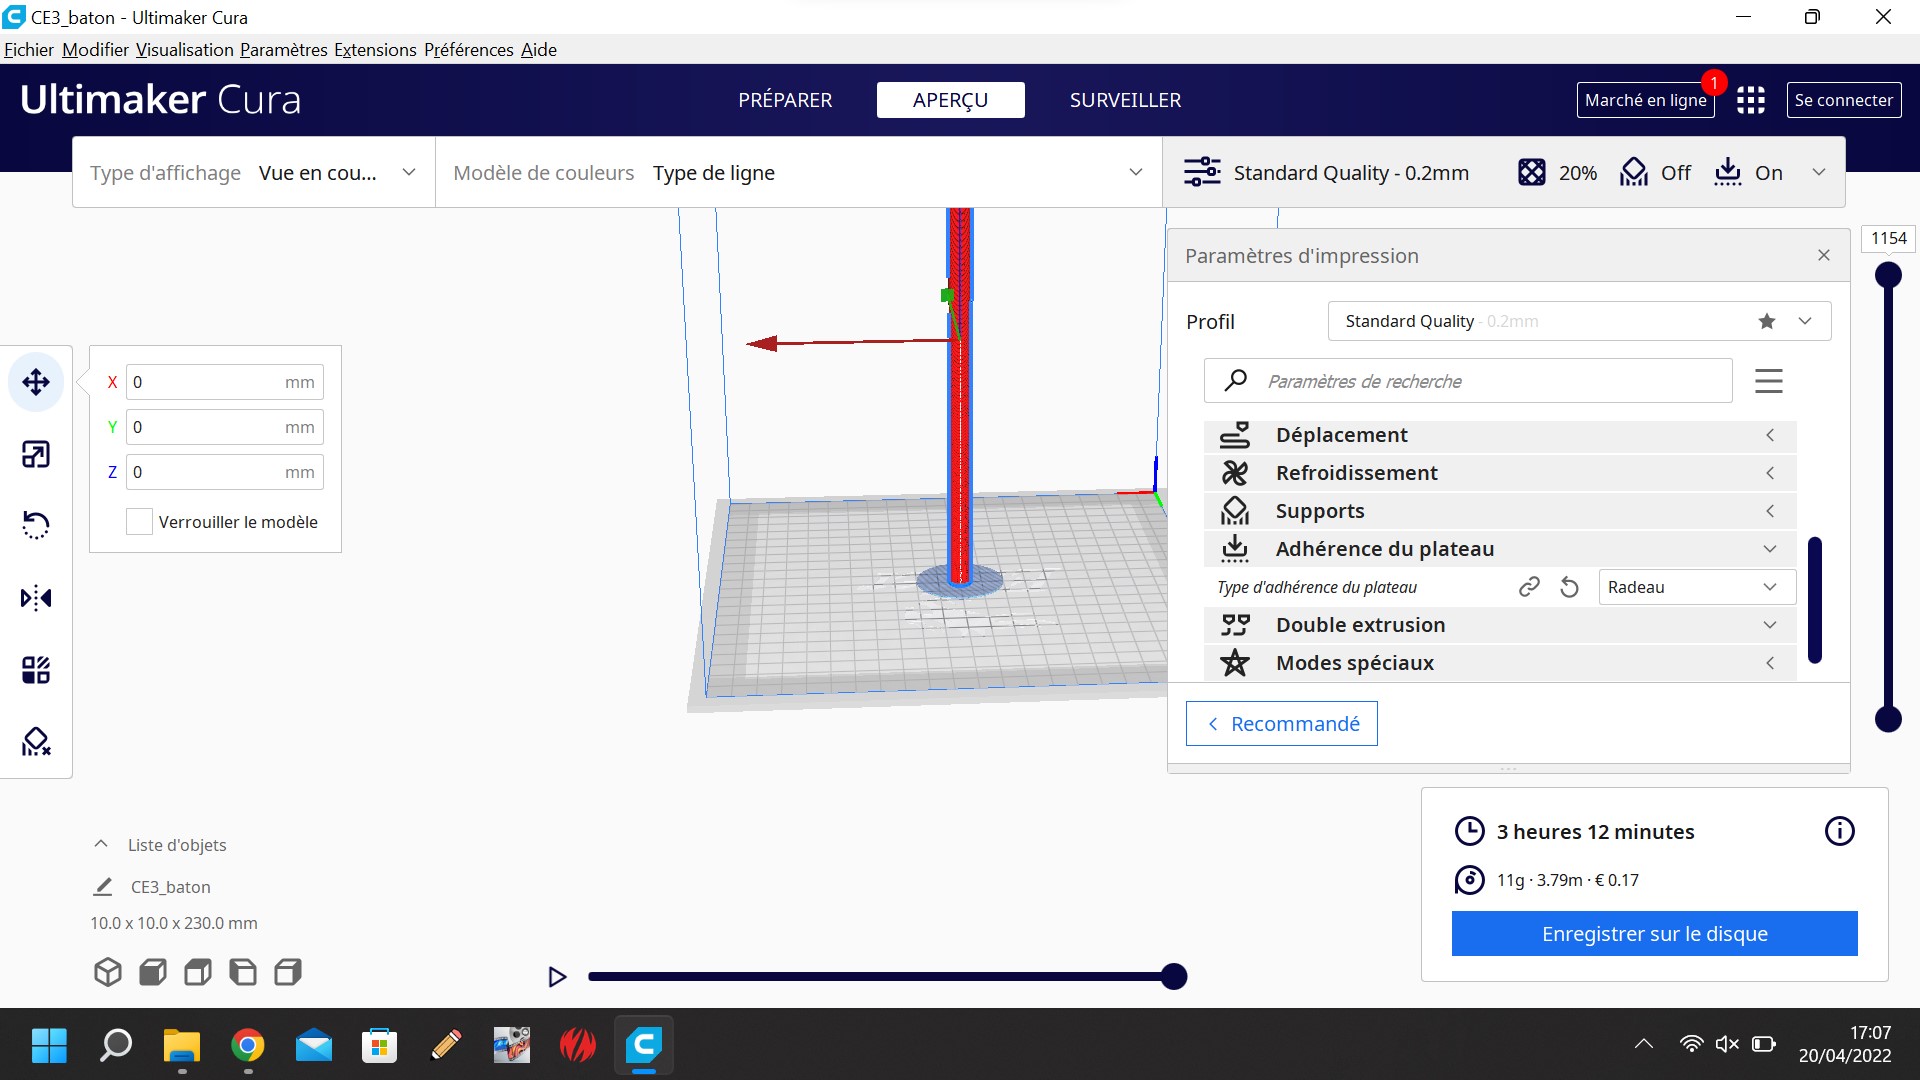The image size is (1920, 1080).
Task: Select the Move tool icon
Action: pyautogui.click(x=36, y=382)
